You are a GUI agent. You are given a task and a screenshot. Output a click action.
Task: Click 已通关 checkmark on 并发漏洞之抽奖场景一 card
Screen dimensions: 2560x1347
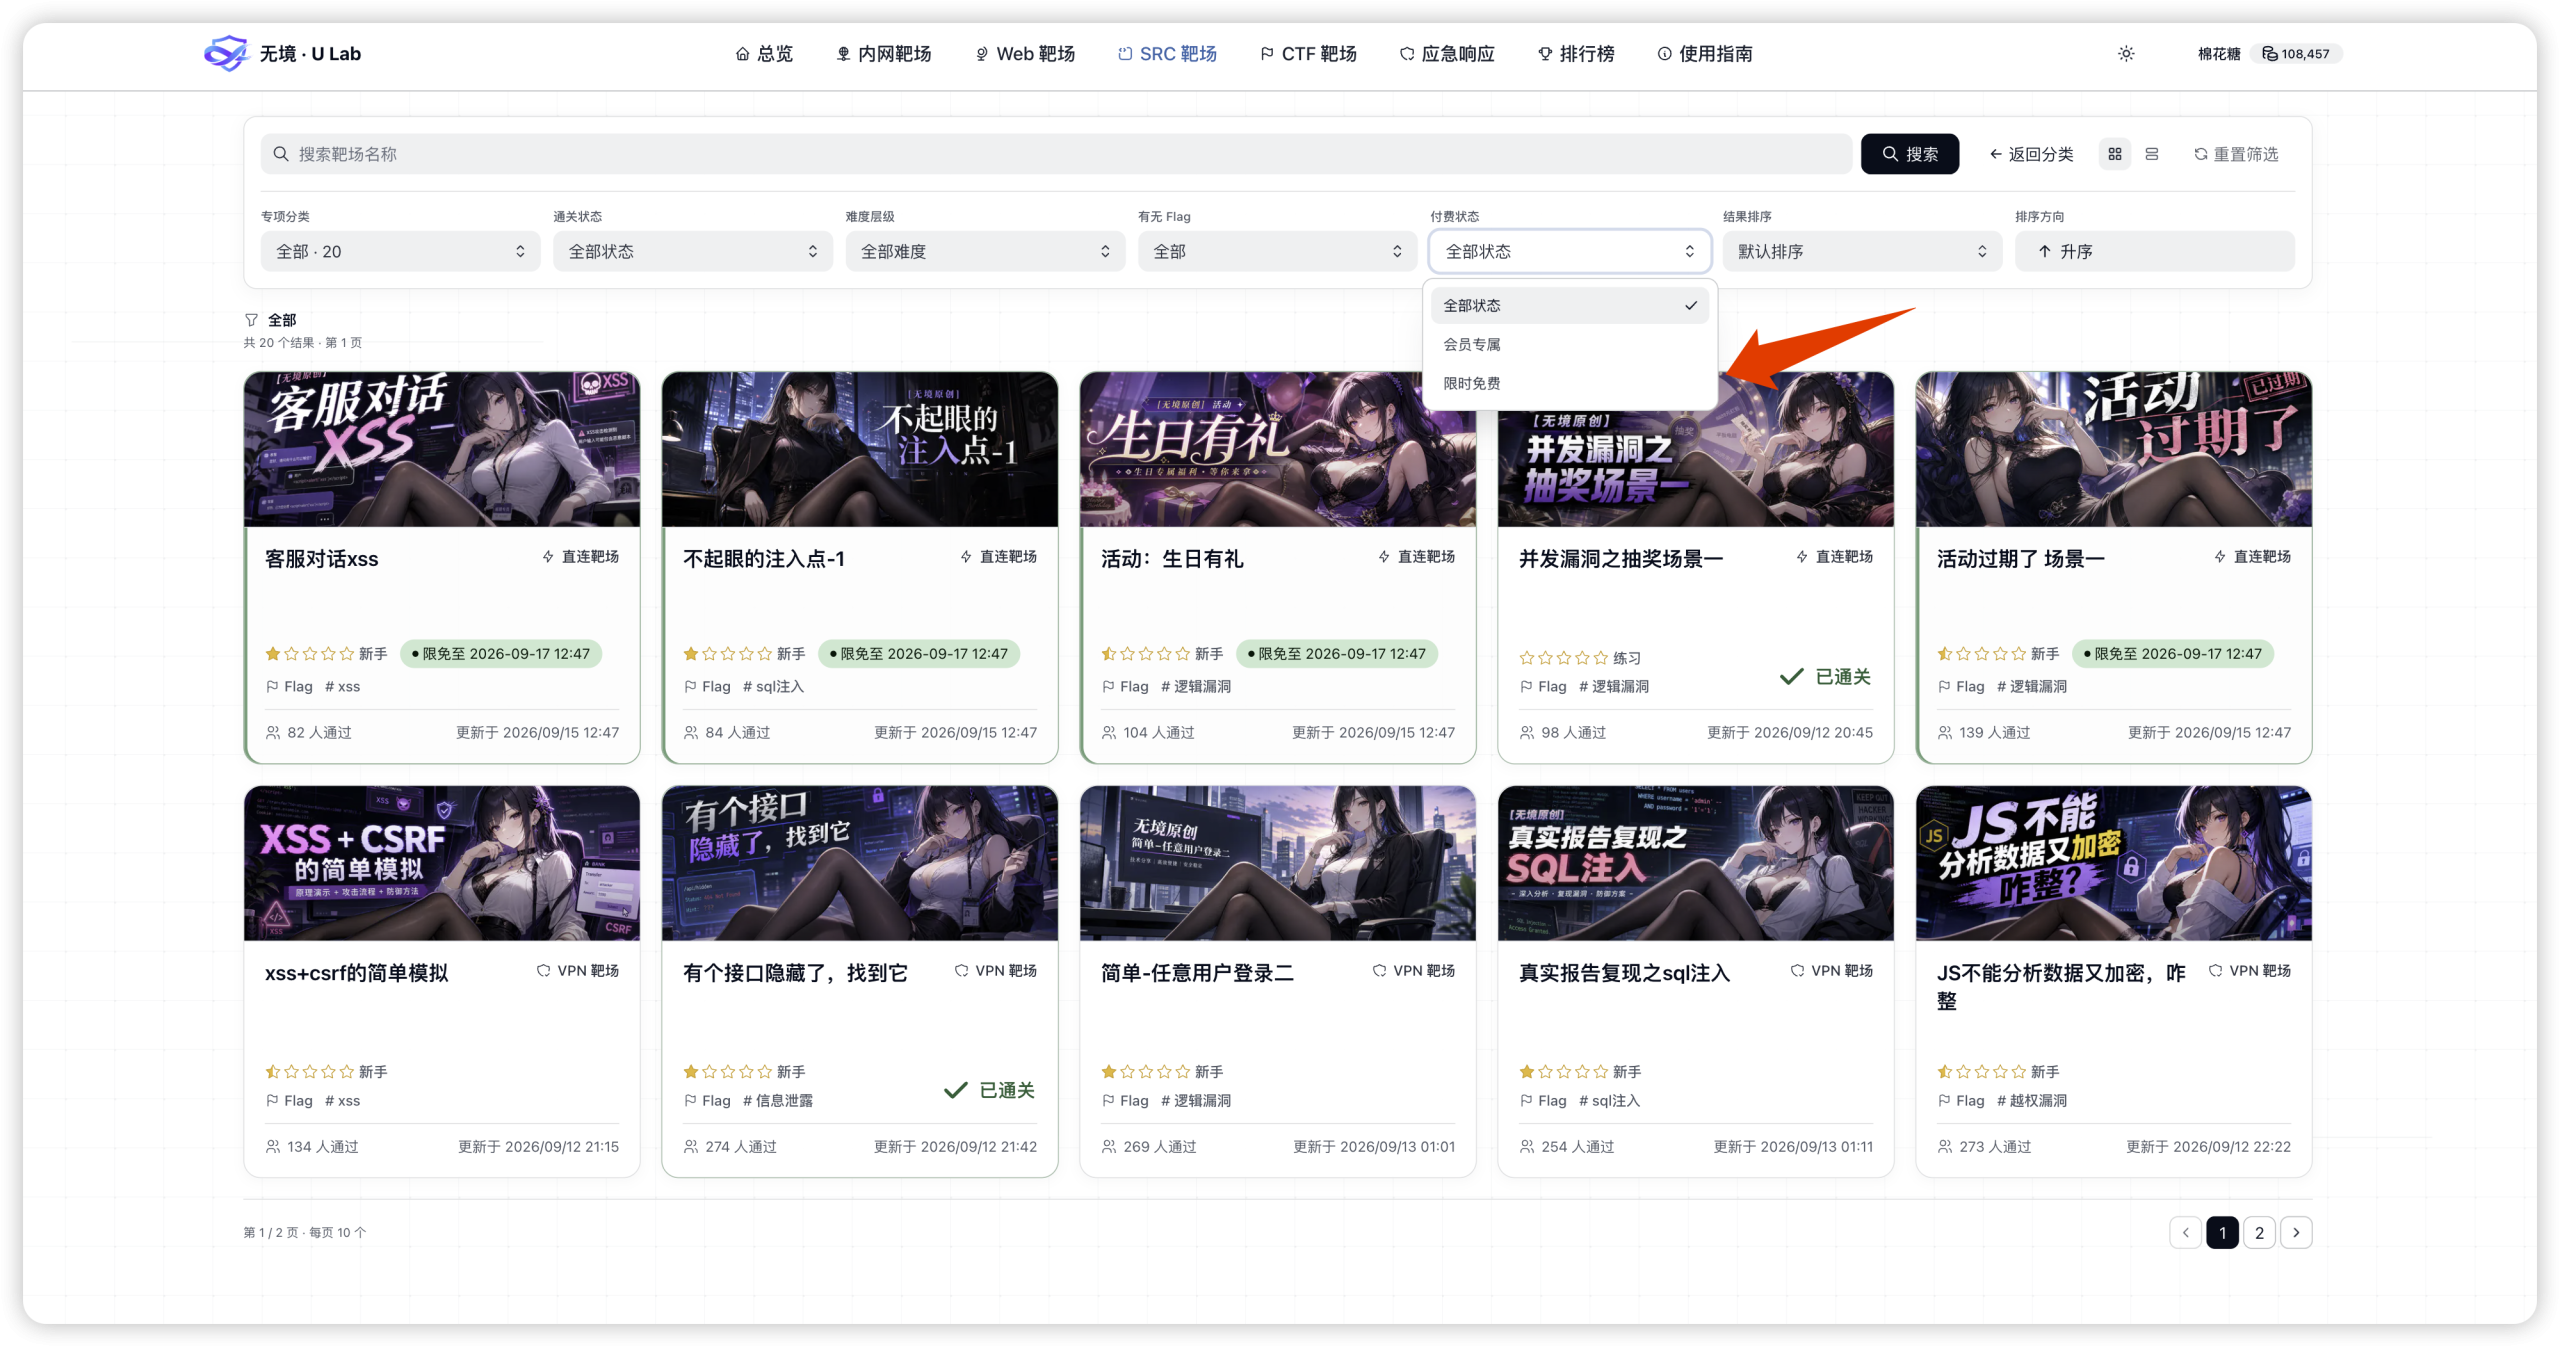click(1791, 677)
